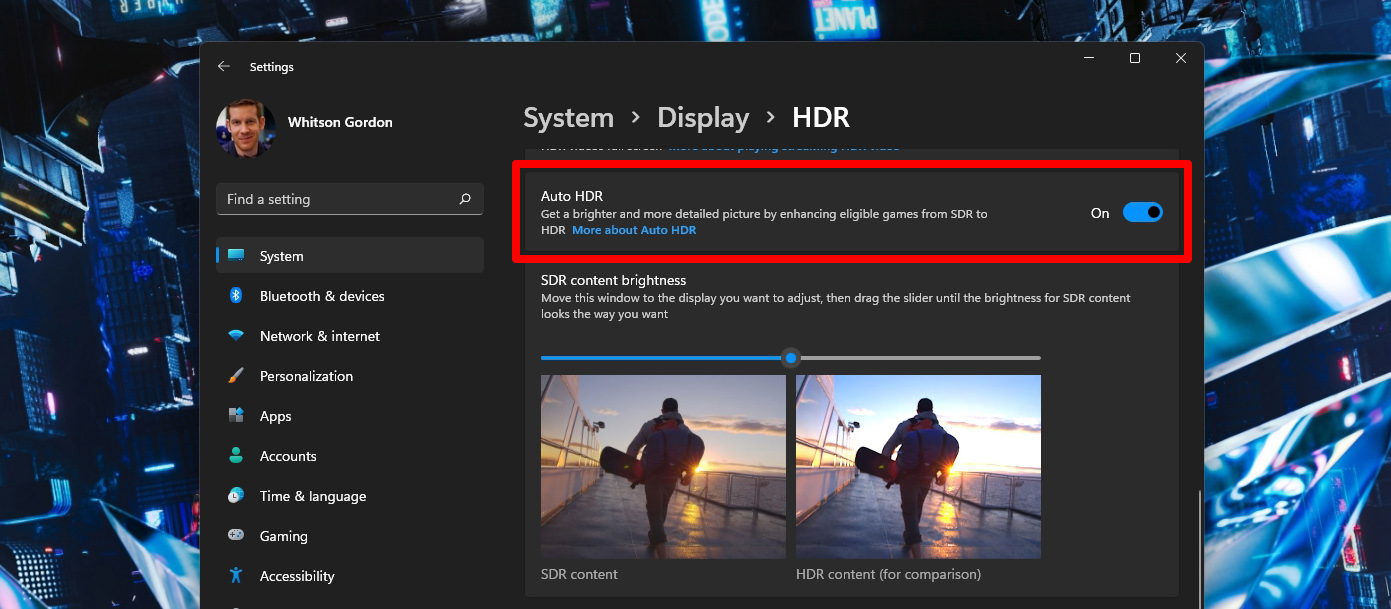
Task: Turn off the Auto HDR toggle
Action: [1142, 212]
